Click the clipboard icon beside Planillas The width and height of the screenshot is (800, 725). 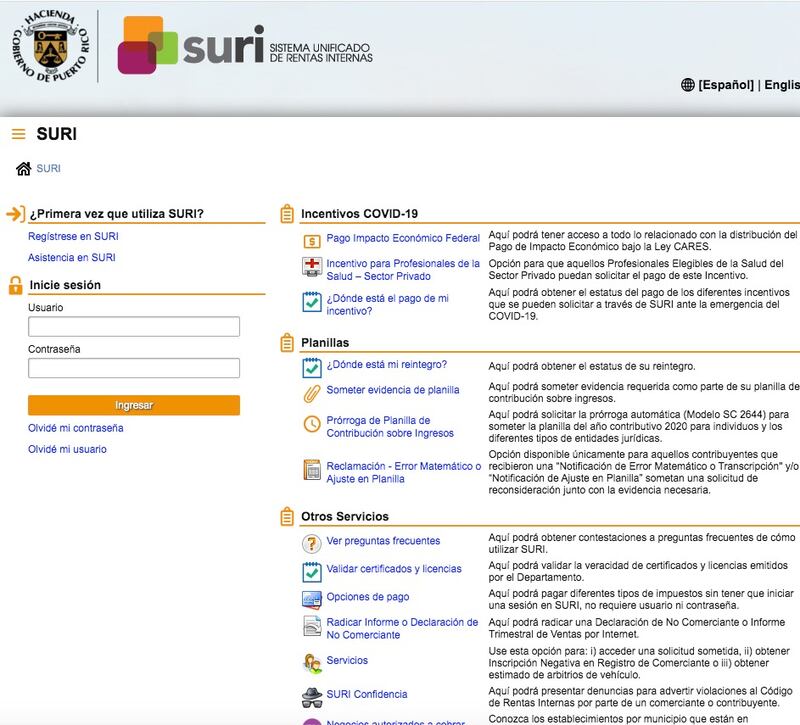click(287, 342)
